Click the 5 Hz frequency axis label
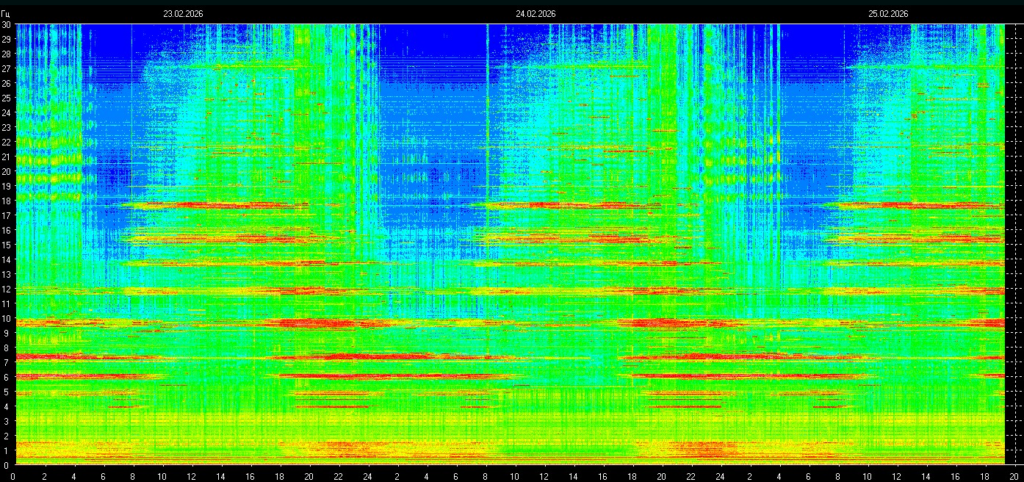Viewport: 1024px width, 482px height. [x=6, y=392]
